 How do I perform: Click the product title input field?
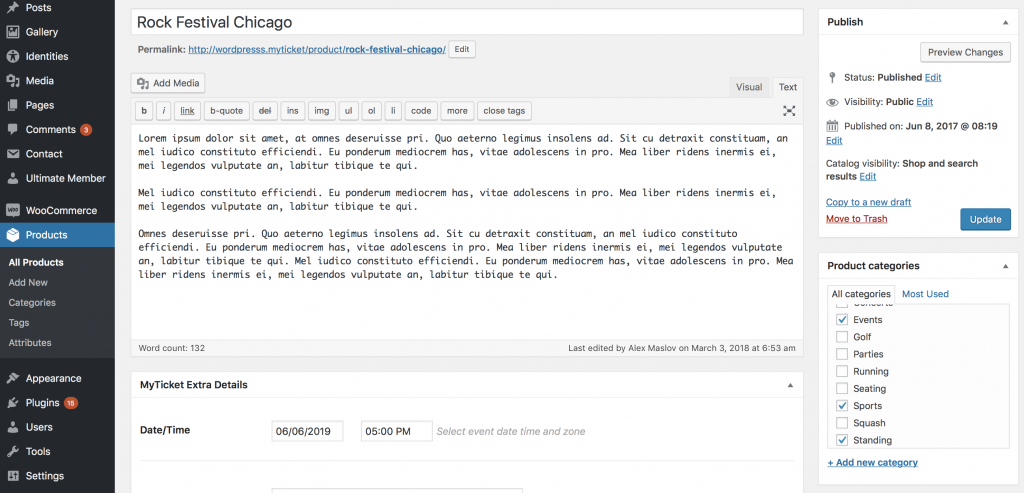[x=467, y=22]
